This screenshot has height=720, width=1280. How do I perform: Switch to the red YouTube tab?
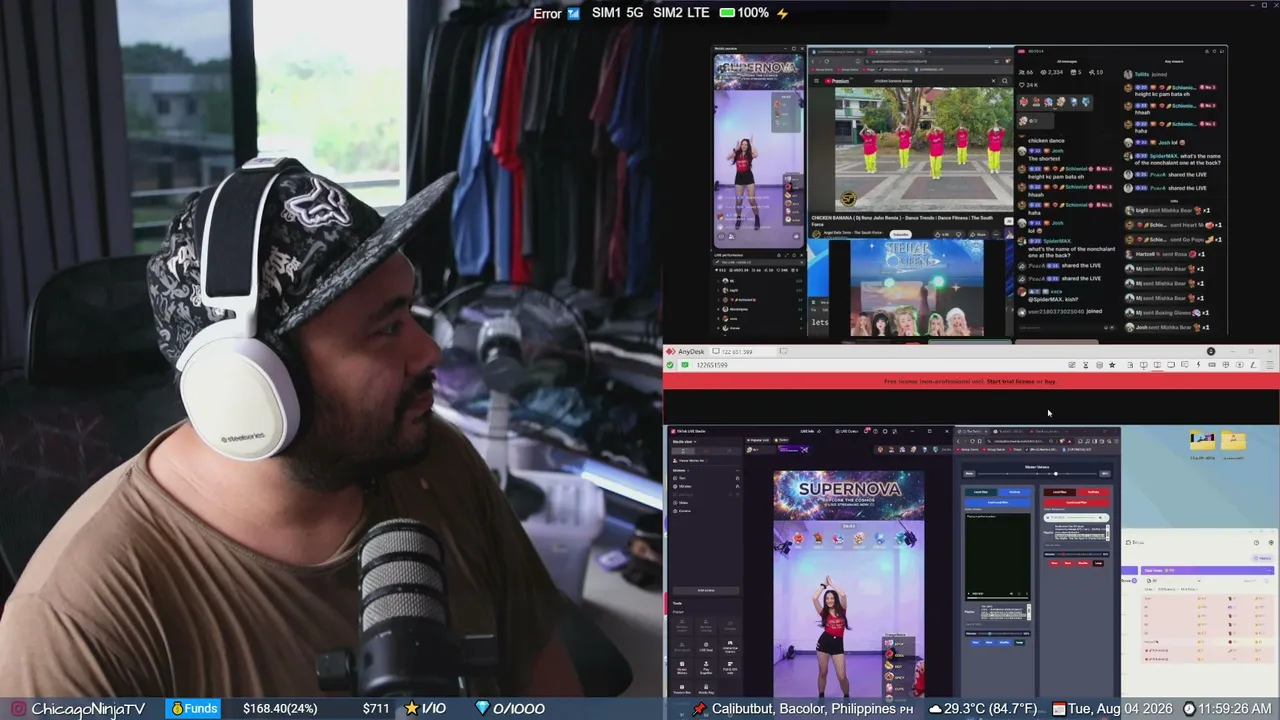point(1093,492)
